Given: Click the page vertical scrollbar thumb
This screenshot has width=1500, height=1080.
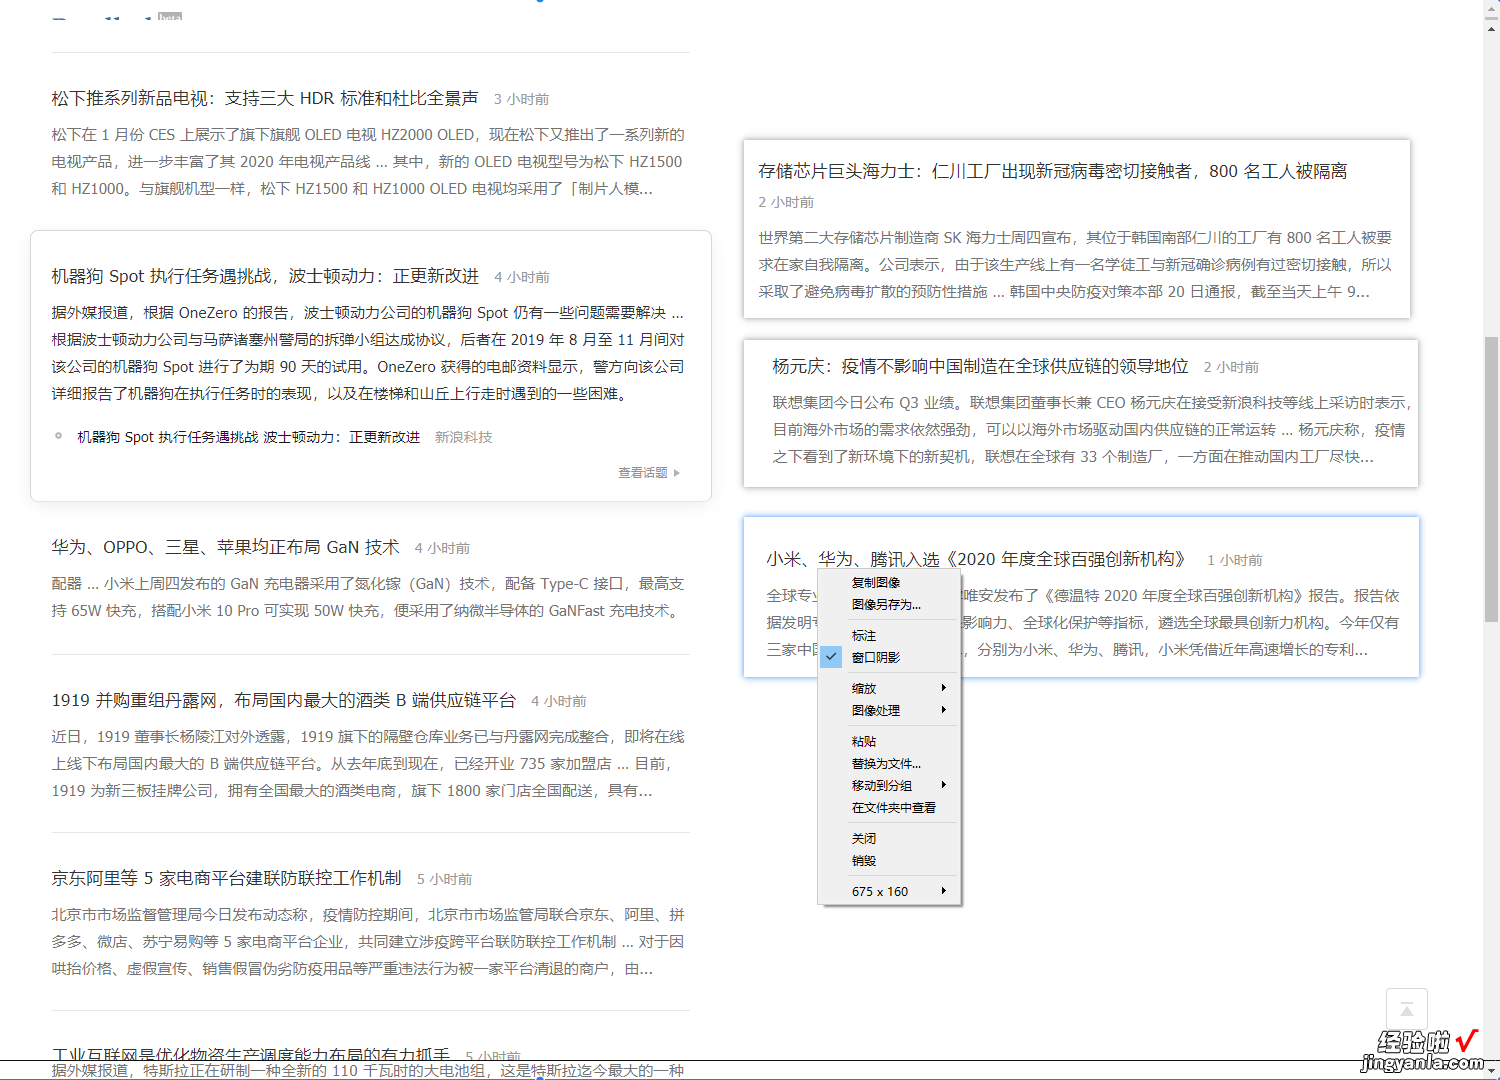Looking at the screenshot, I should [x=1491, y=479].
